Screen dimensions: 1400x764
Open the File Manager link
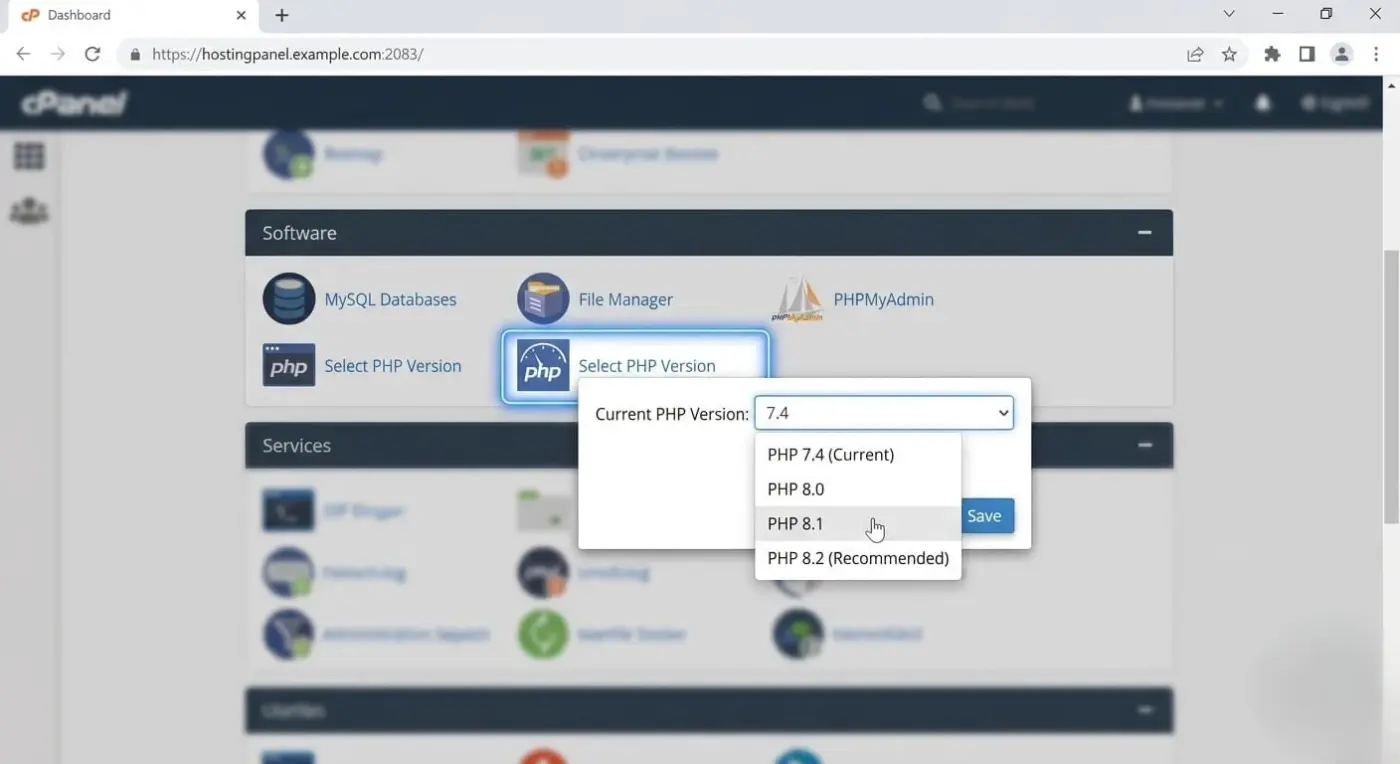[x=625, y=299]
